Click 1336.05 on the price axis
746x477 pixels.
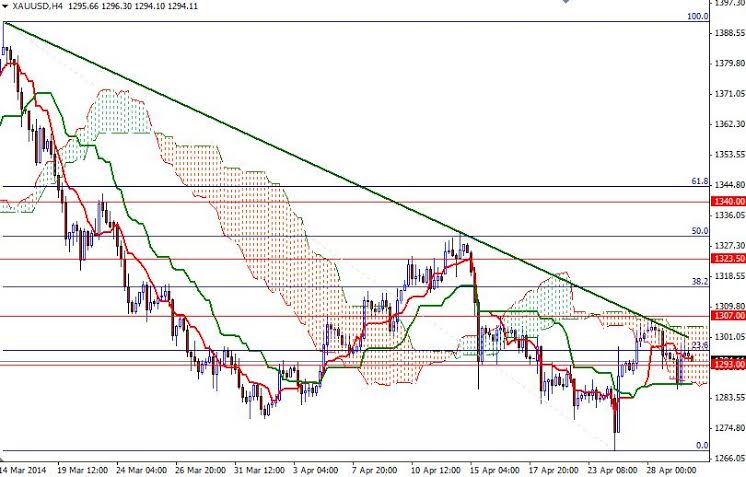pyautogui.click(x=729, y=215)
